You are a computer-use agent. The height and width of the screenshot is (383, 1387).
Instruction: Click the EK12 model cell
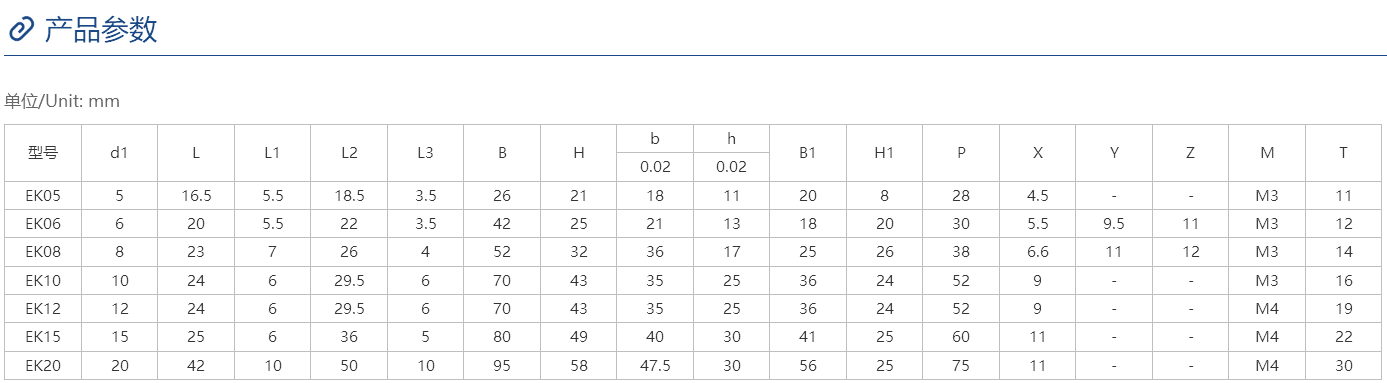(43, 309)
